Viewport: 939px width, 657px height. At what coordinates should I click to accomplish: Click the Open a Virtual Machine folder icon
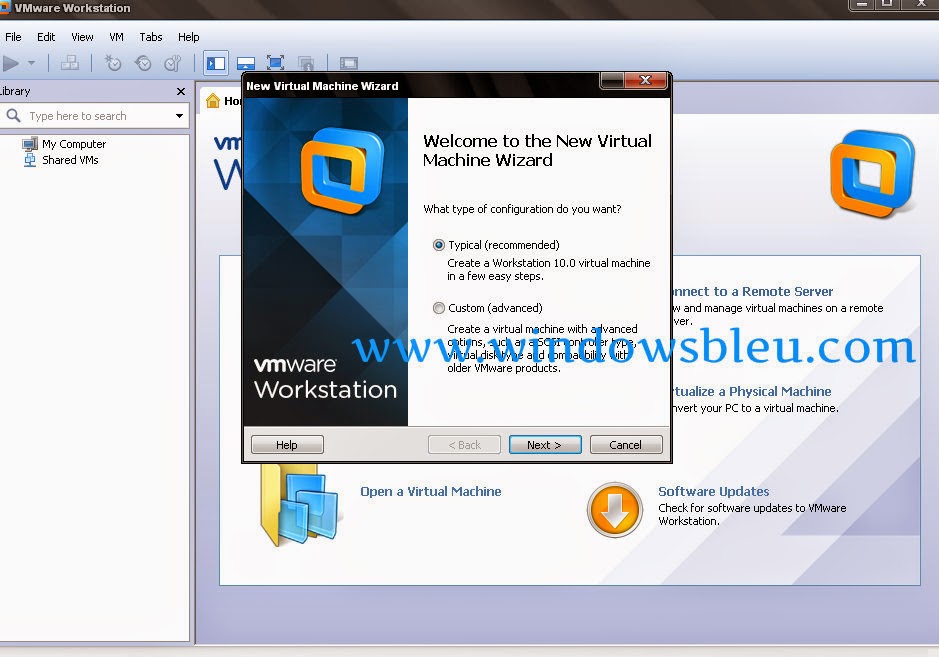coord(301,506)
